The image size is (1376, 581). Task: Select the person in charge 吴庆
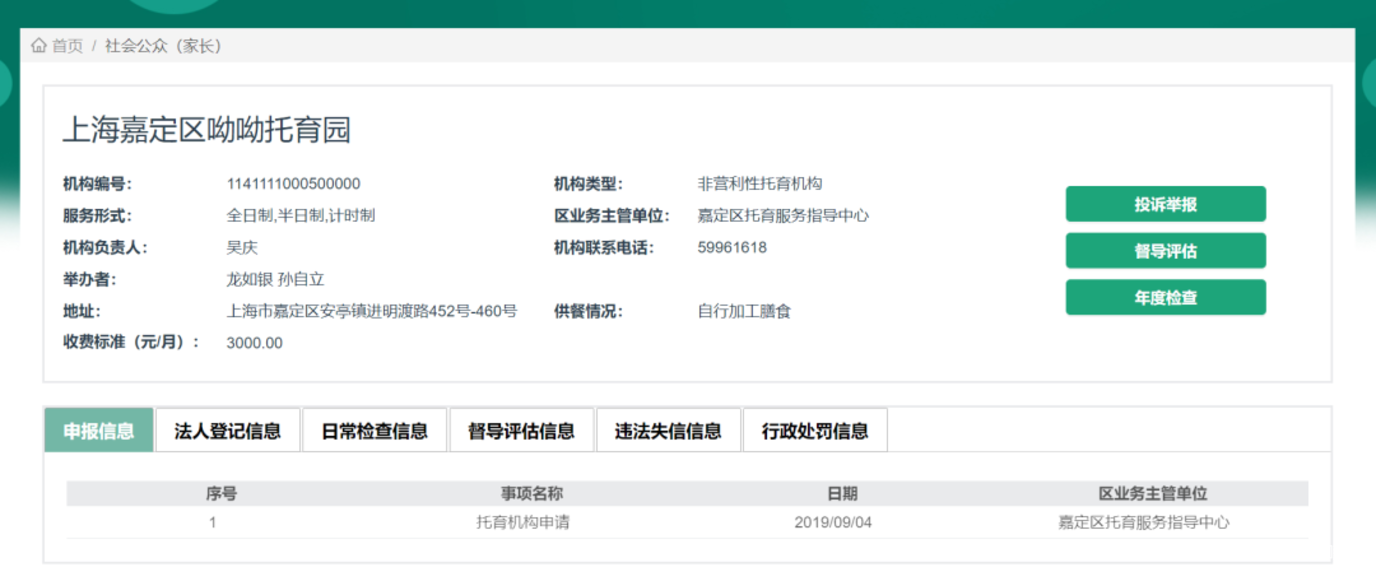[x=243, y=248]
